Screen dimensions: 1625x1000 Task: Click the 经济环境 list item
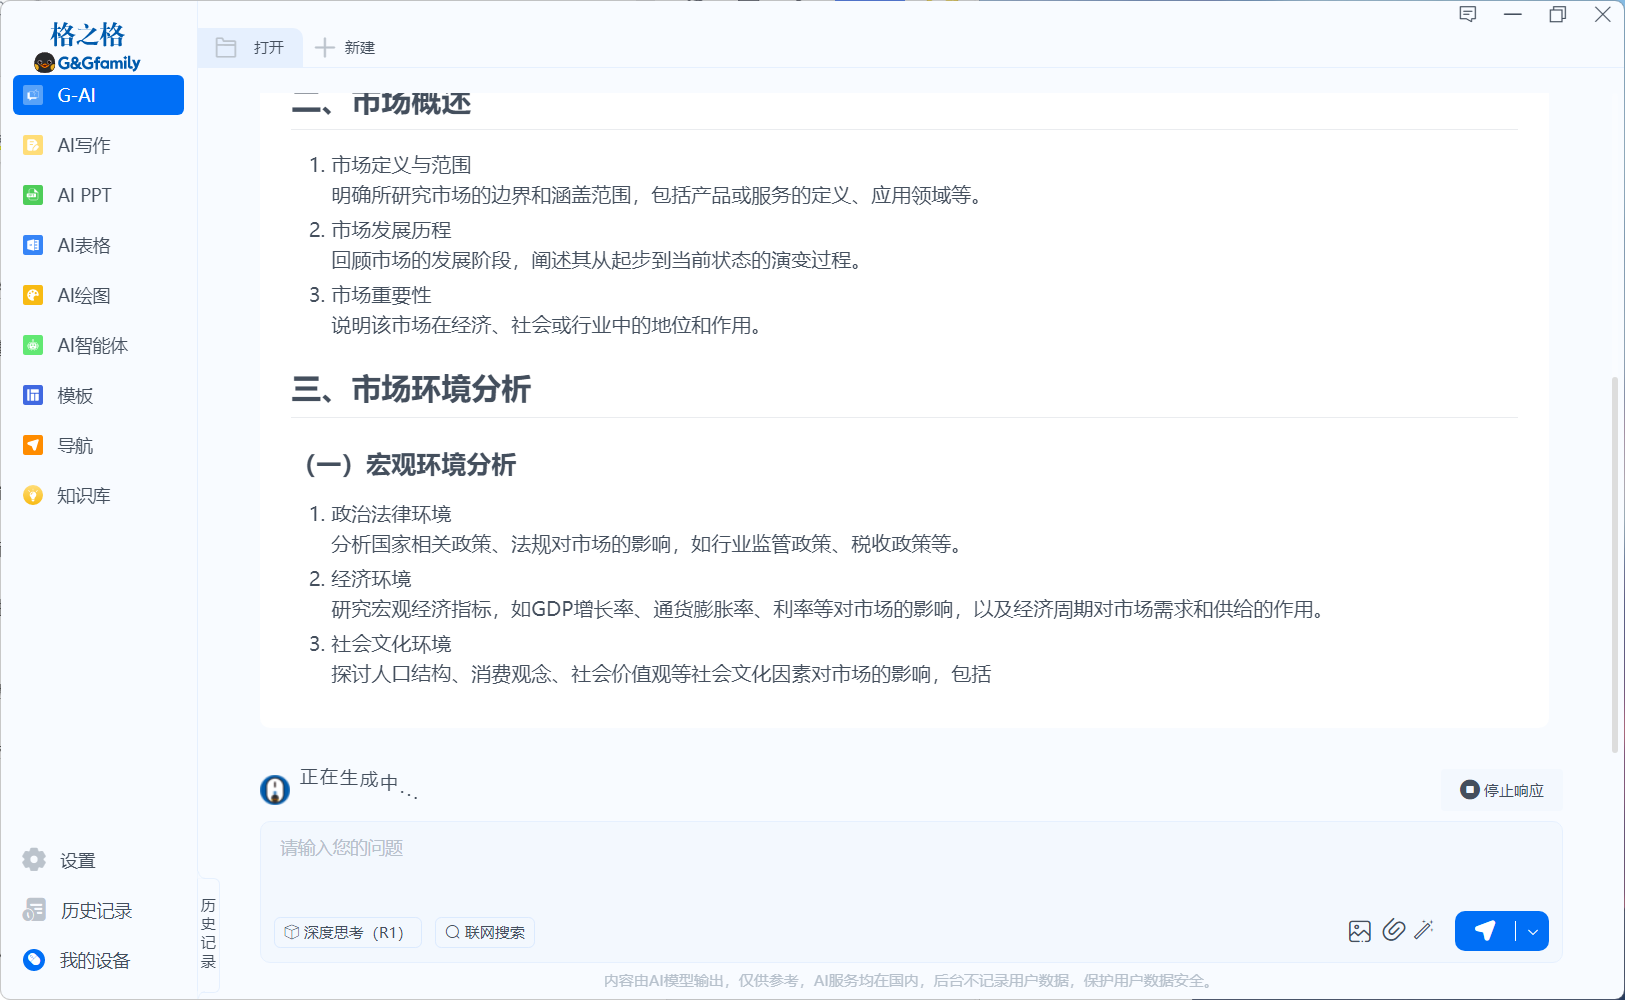(x=371, y=579)
